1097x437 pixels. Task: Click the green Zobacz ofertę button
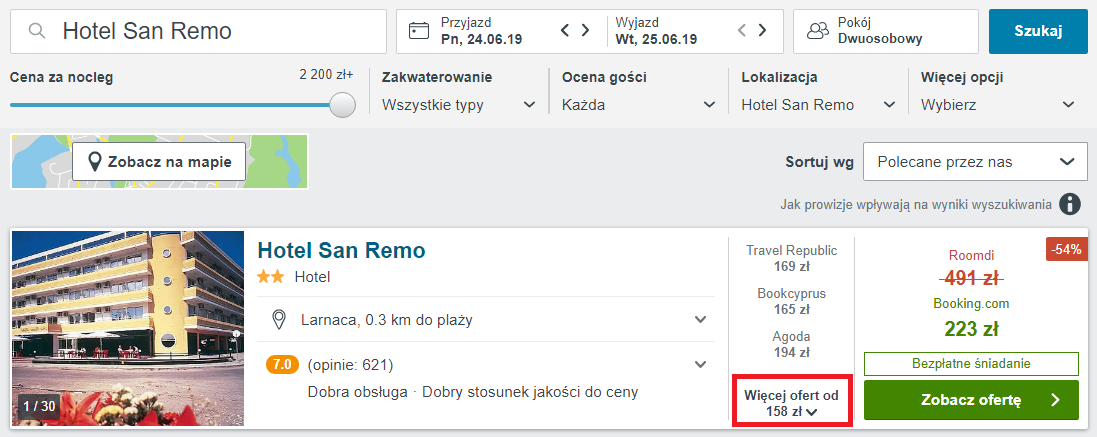point(971,400)
